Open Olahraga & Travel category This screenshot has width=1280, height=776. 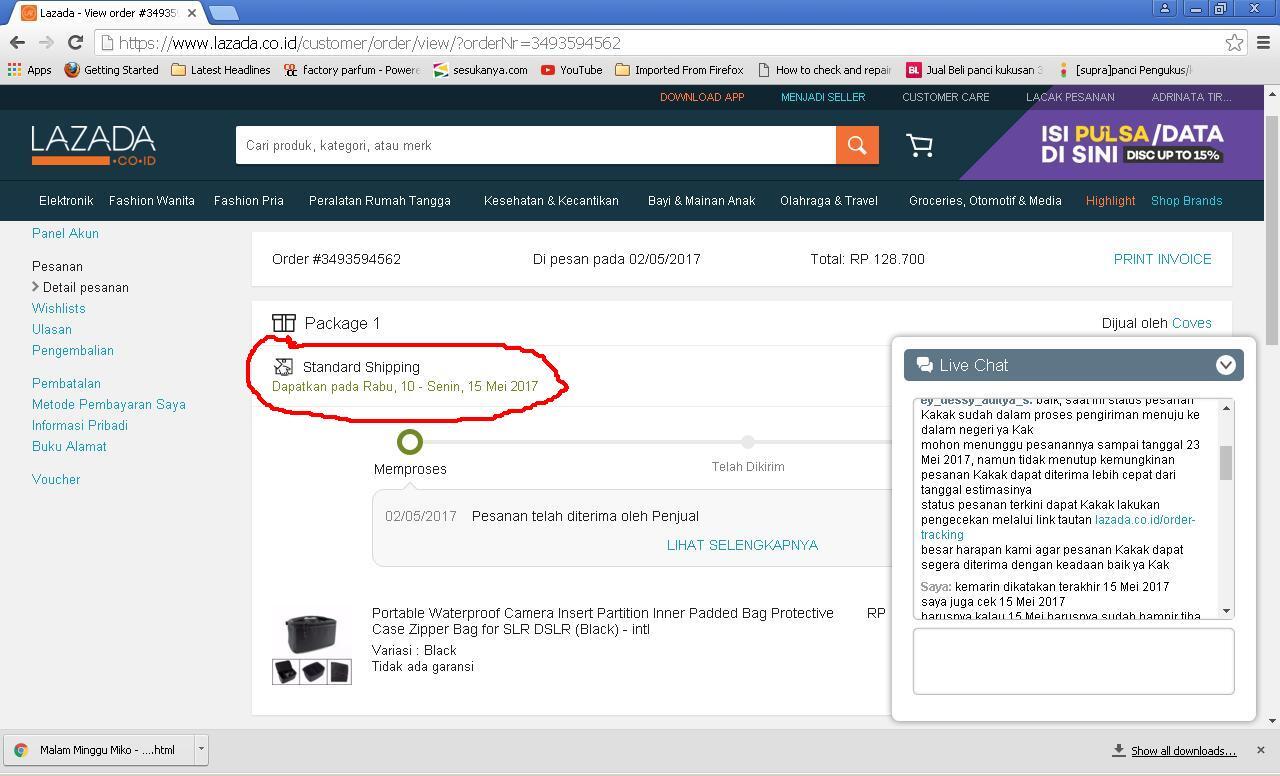point(829,201)
